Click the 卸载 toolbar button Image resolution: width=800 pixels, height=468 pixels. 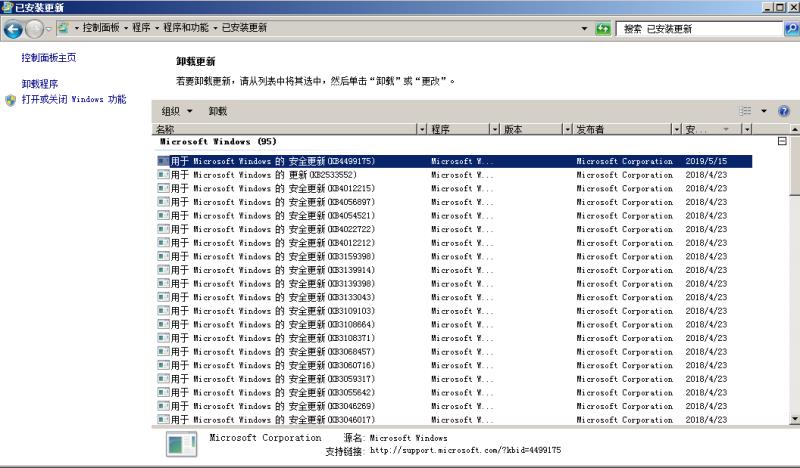click(x=218, y=111)
